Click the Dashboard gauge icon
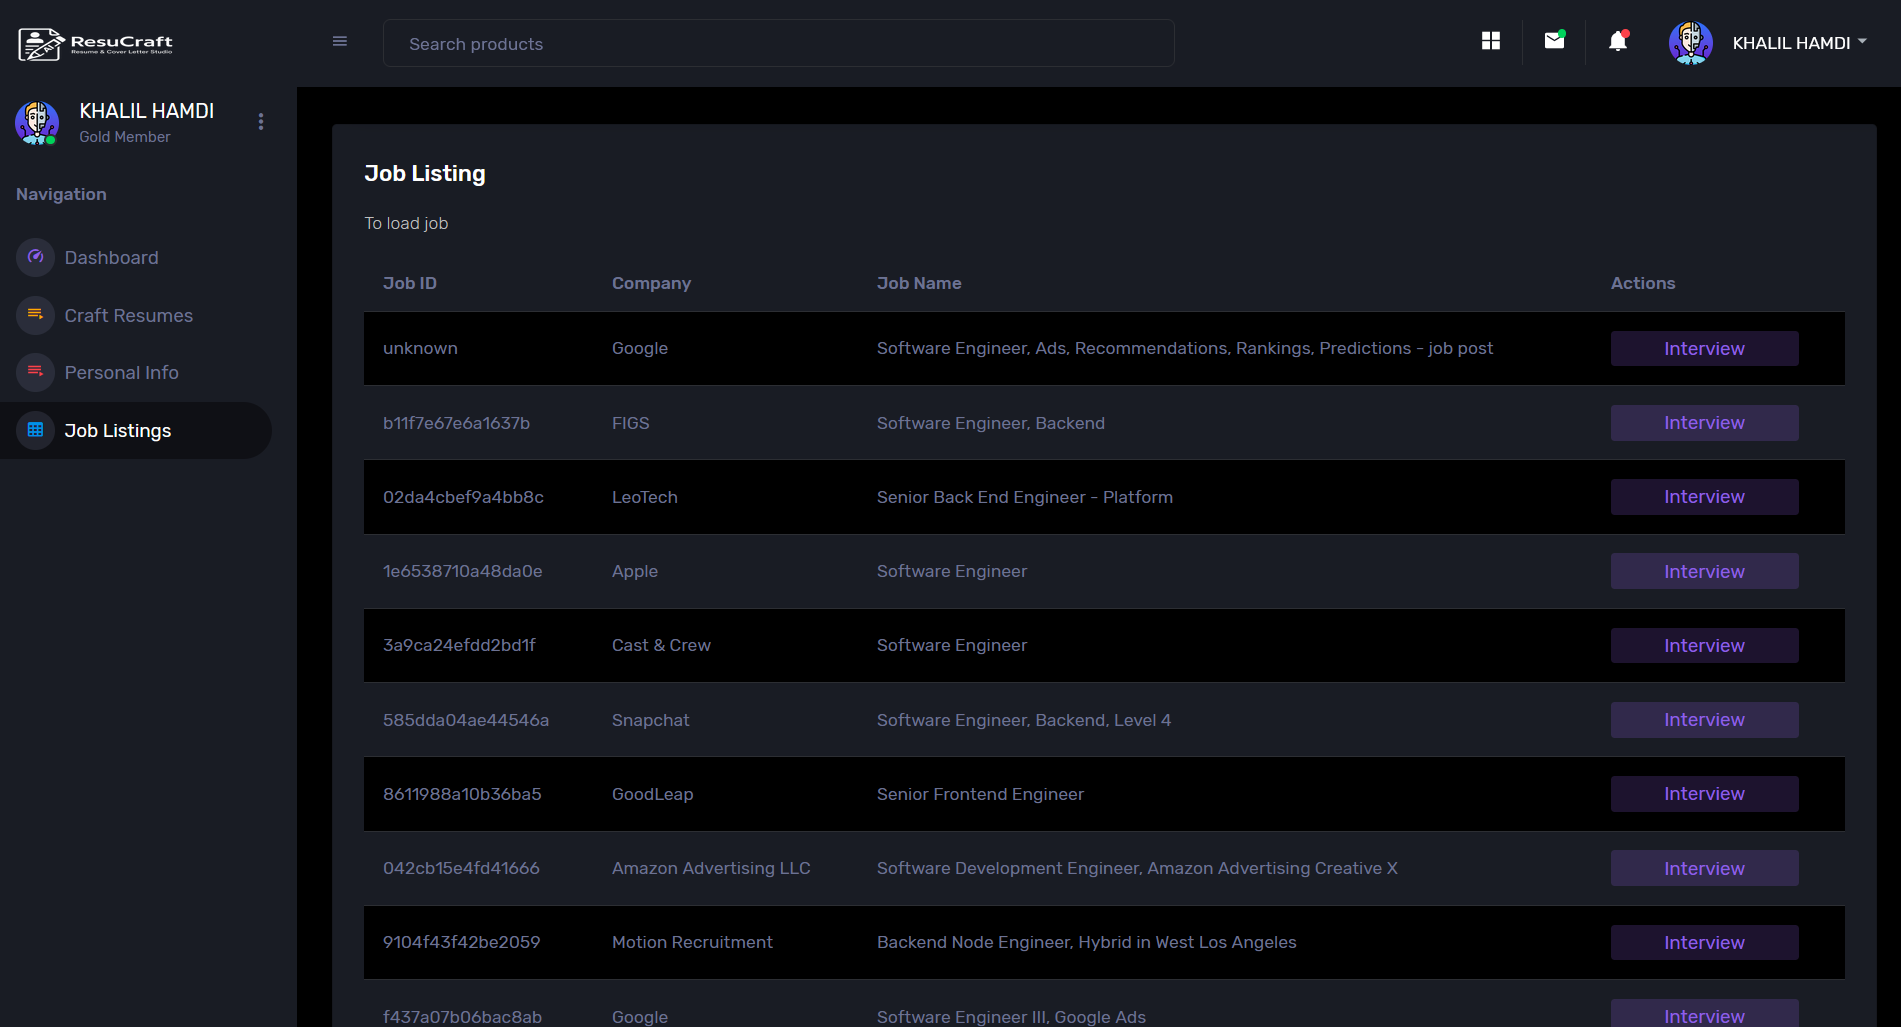This screenshot has height=1027, width=1901. (35, 257)
